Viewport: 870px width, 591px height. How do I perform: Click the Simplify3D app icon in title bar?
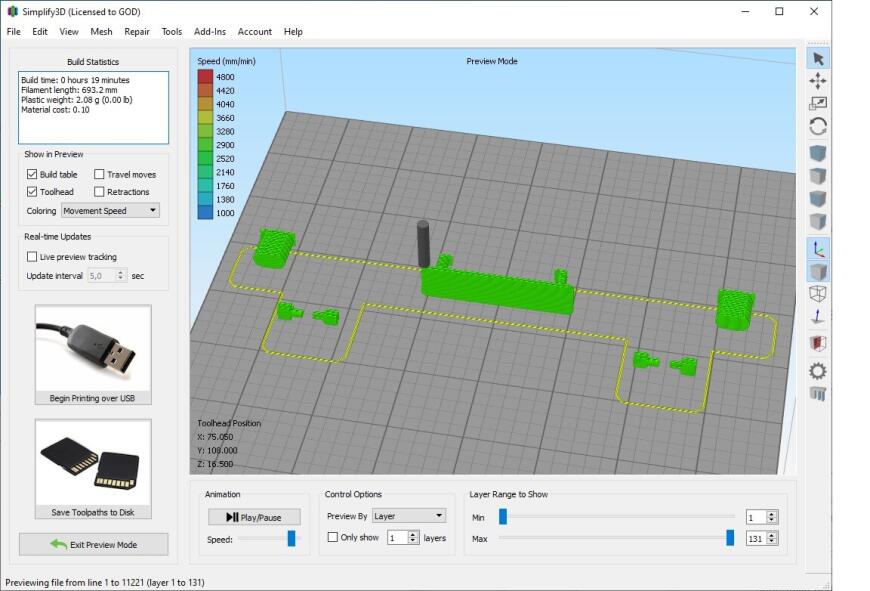click(12, 11)
